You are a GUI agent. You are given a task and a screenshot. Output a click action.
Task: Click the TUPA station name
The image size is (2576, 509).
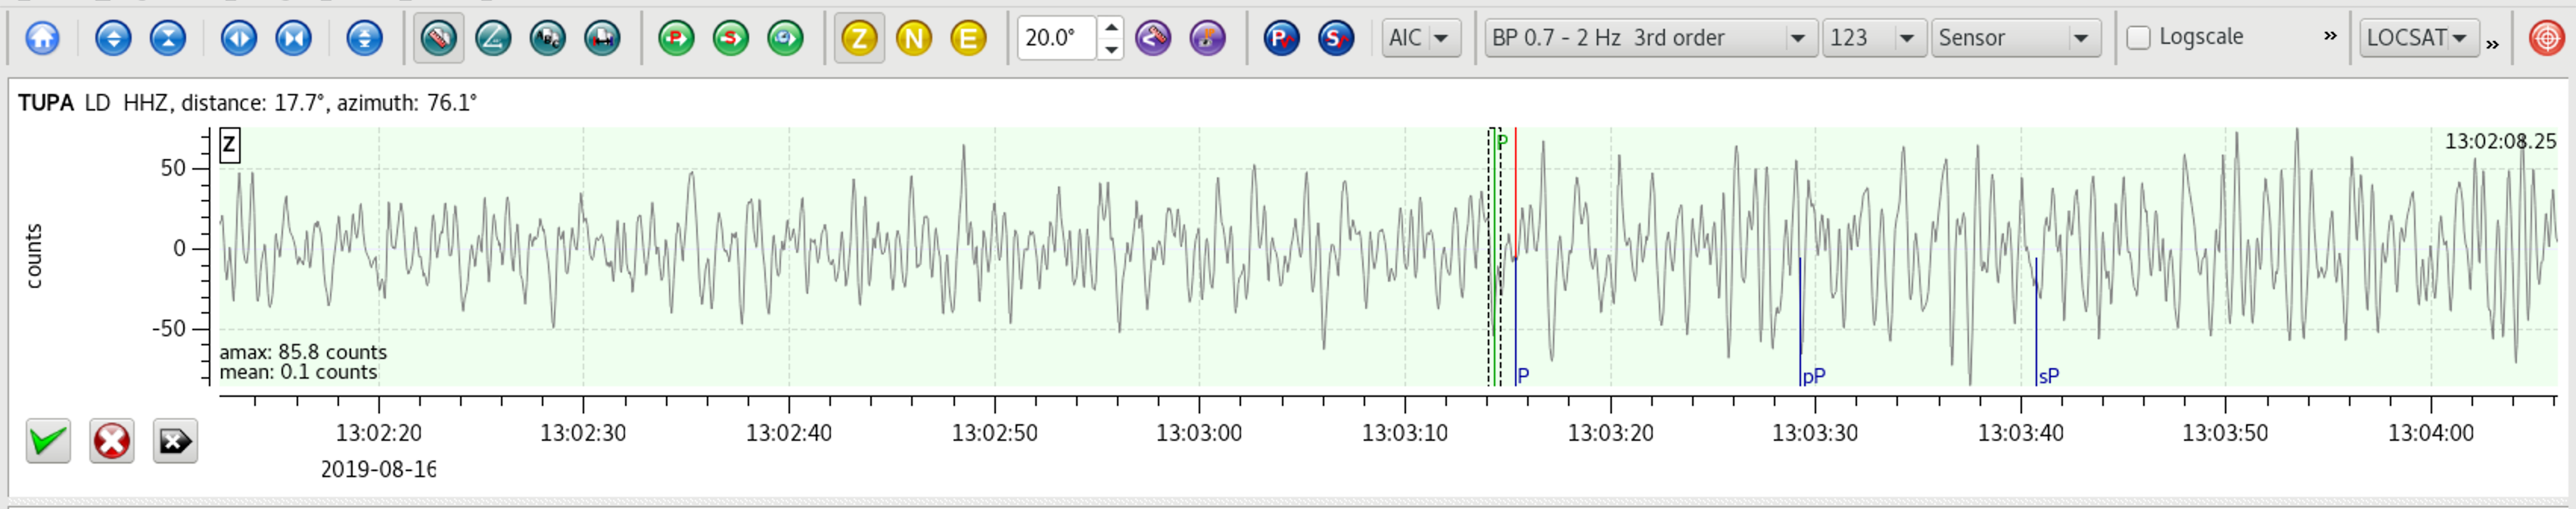coord(46,103)
